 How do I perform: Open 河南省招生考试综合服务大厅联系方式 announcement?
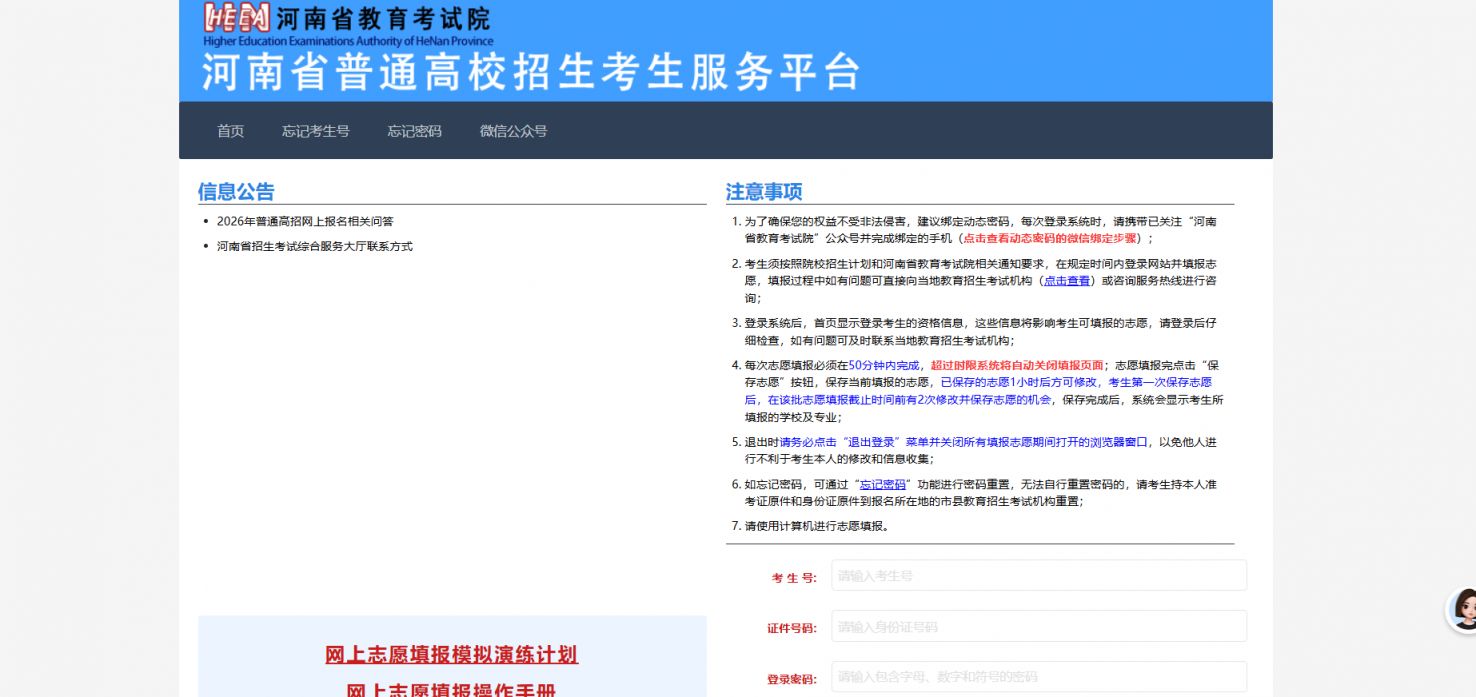point(315,246)
